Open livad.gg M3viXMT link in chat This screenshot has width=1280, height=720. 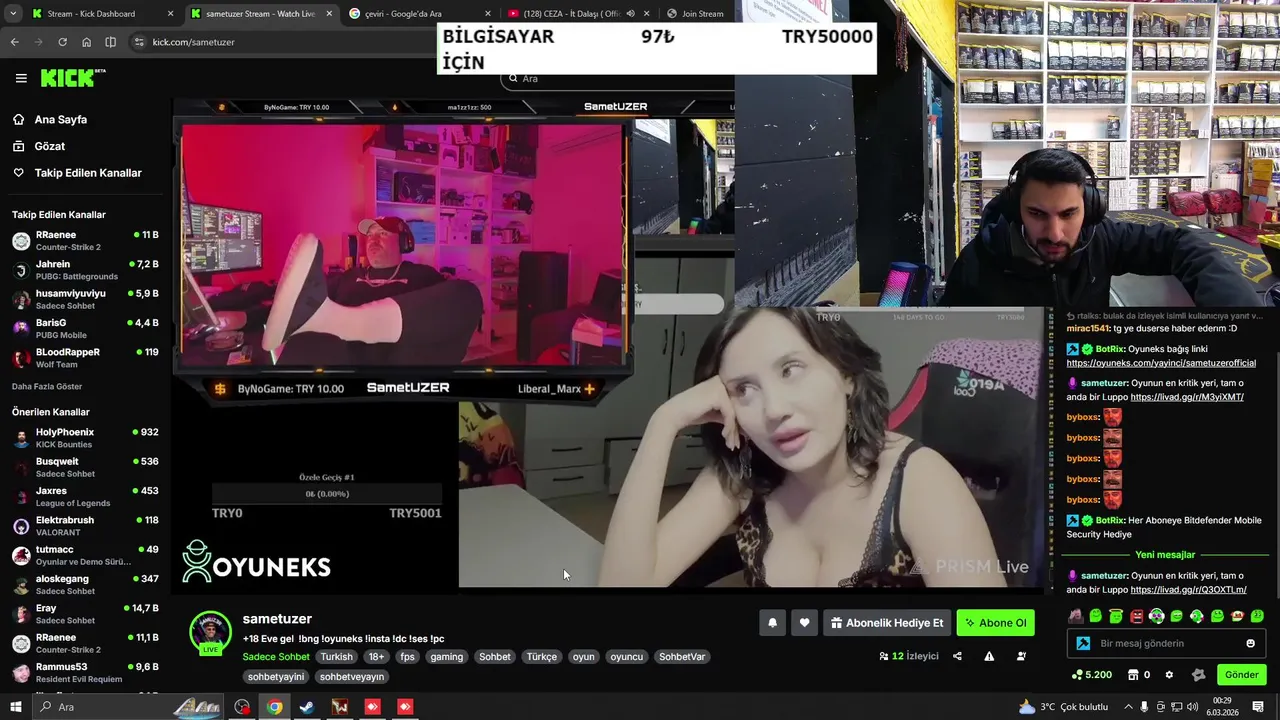(x=1187, y=397)
